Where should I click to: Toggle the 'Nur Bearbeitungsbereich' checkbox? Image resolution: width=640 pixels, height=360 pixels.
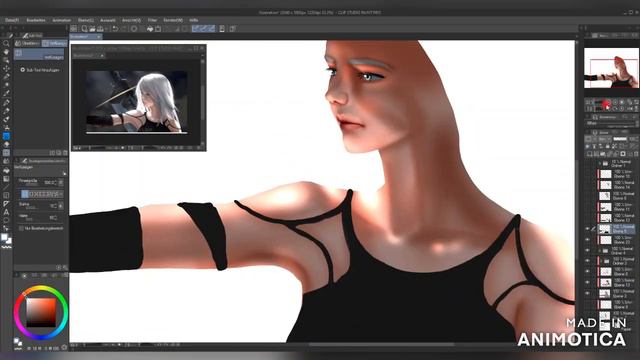[21, 228]
